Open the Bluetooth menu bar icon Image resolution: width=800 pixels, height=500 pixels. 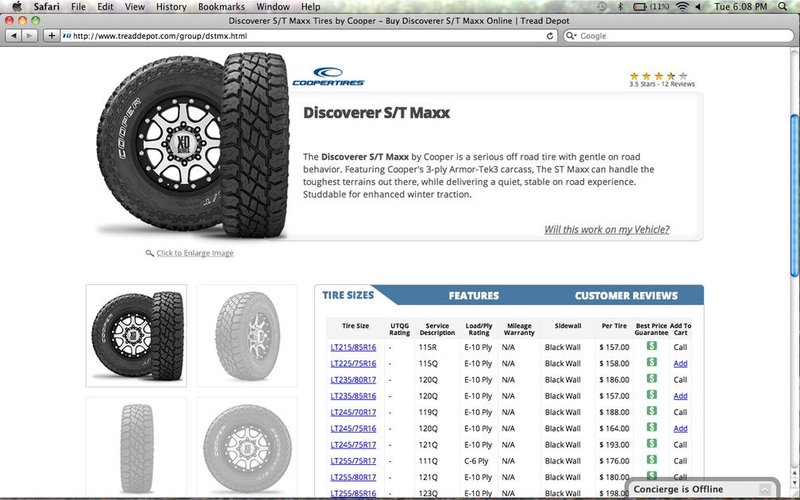coord(620,7)
